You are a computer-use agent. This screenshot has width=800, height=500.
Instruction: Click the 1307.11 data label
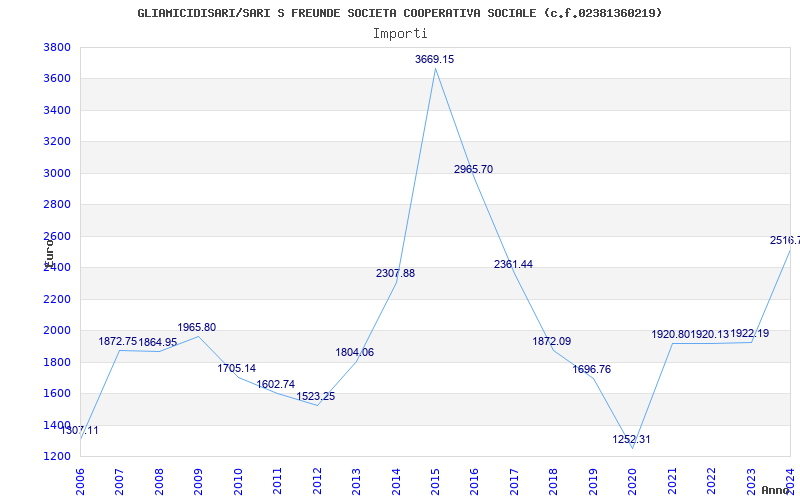80,431
